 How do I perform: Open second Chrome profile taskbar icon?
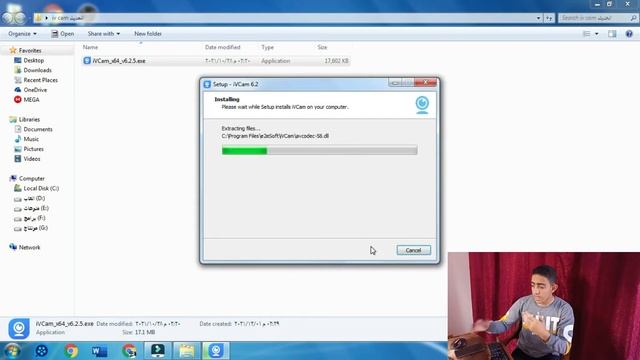(x=129, y=351)
